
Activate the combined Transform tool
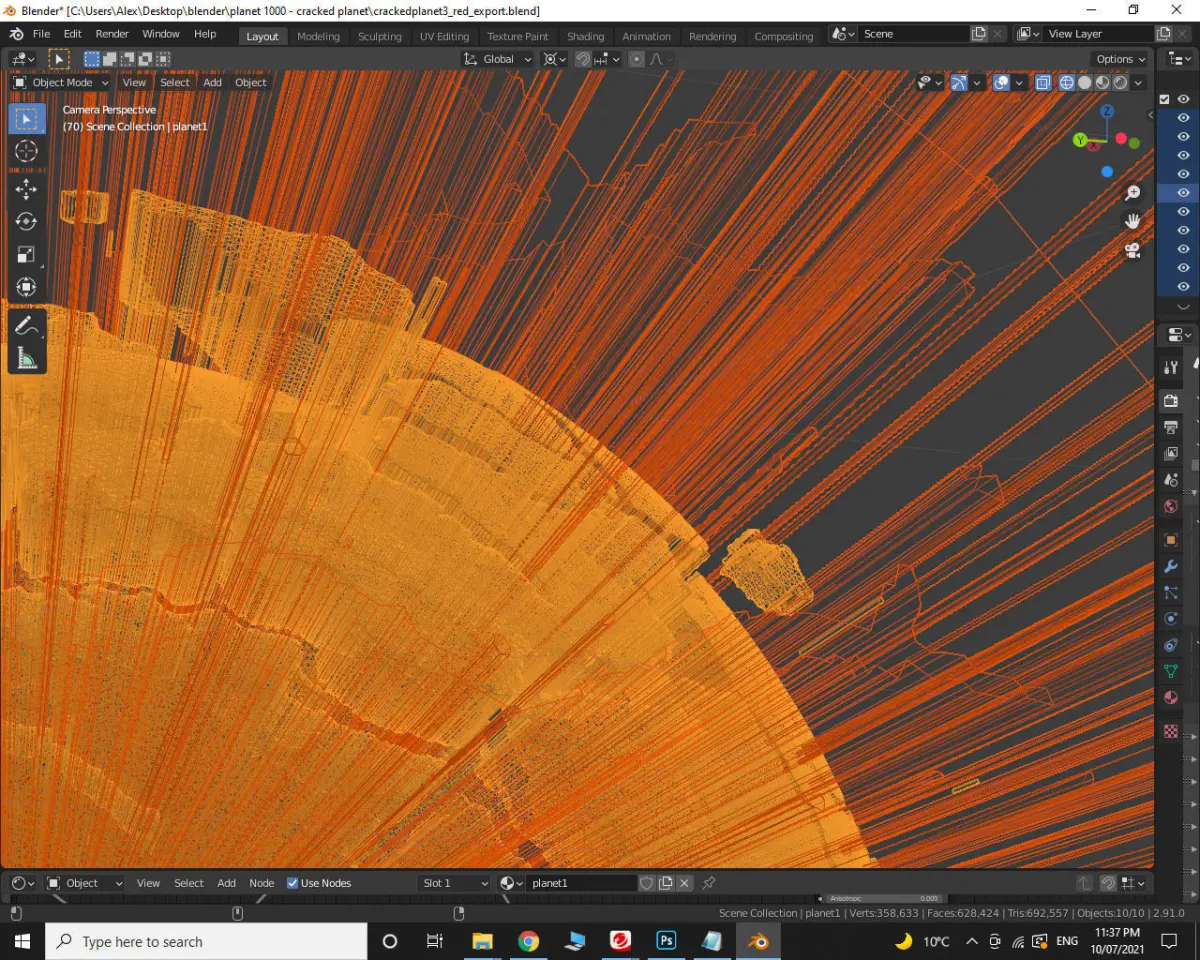[27, 287]
